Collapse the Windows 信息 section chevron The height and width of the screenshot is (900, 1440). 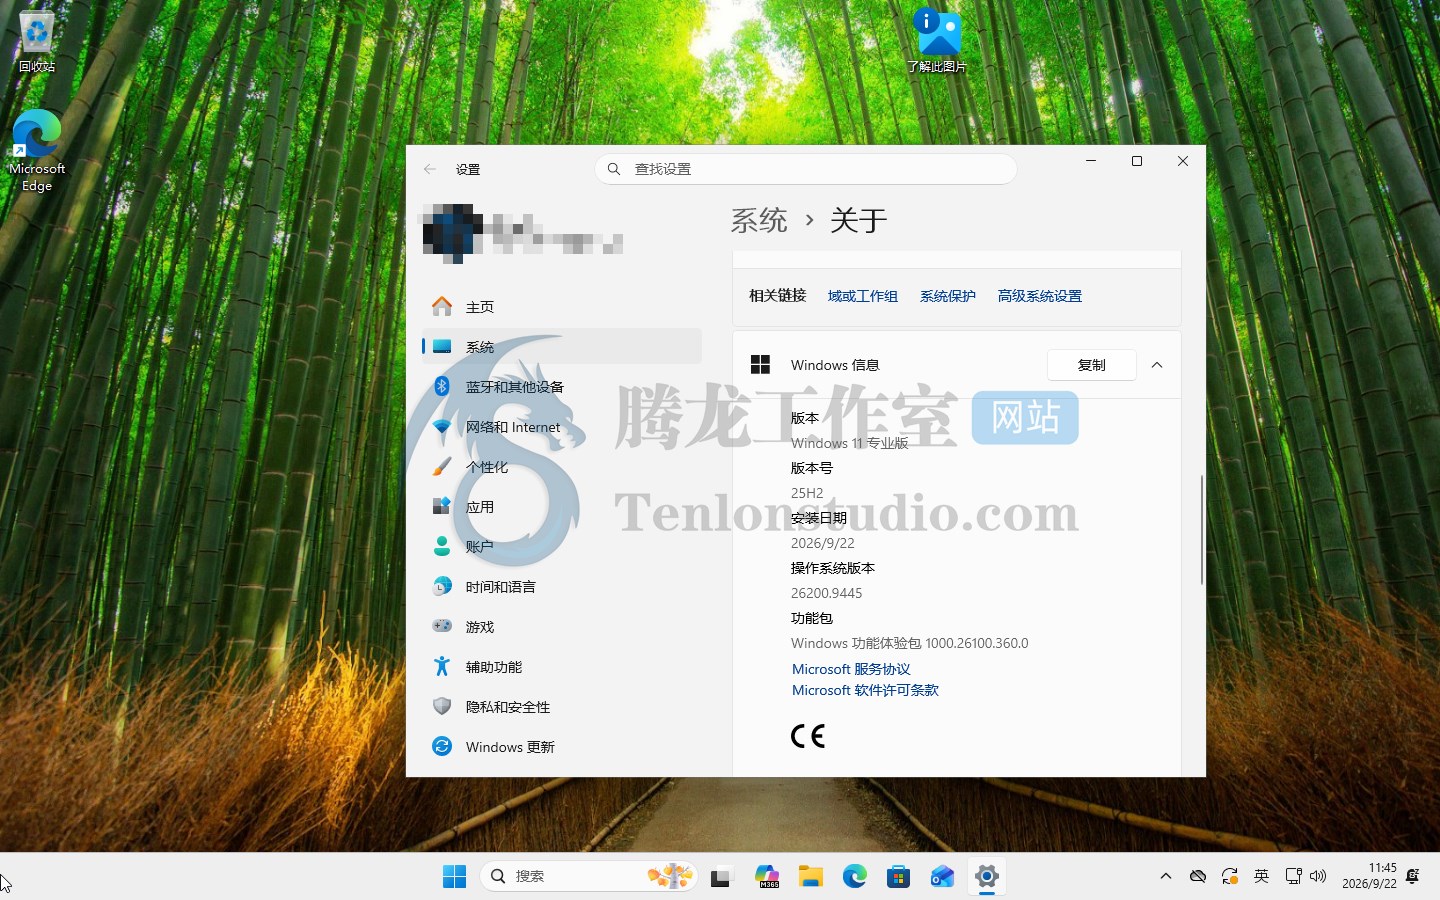click(1157, 365)
